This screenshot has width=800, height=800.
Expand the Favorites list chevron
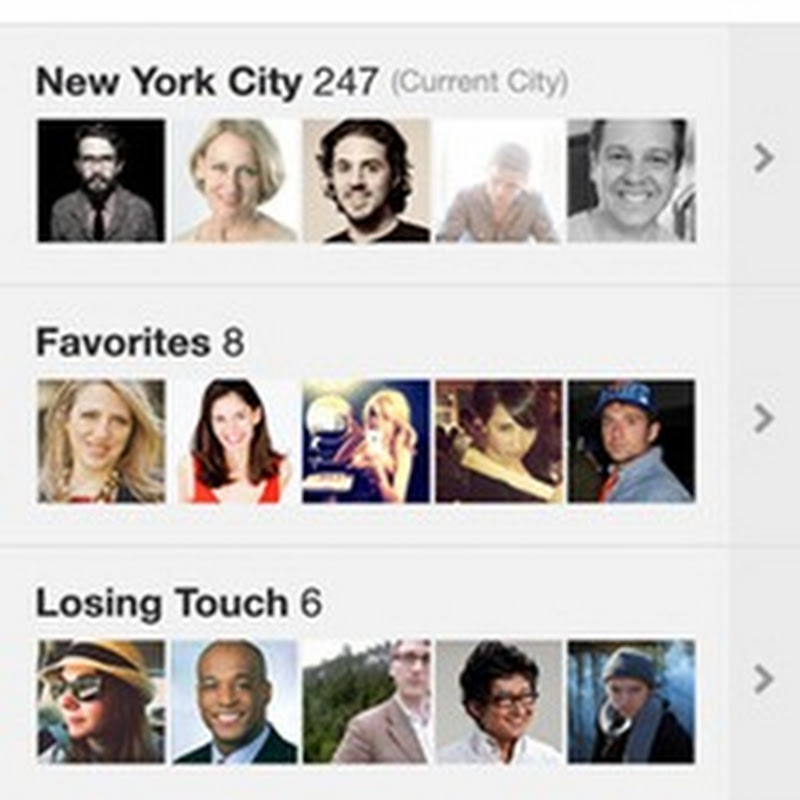(764, 418)
